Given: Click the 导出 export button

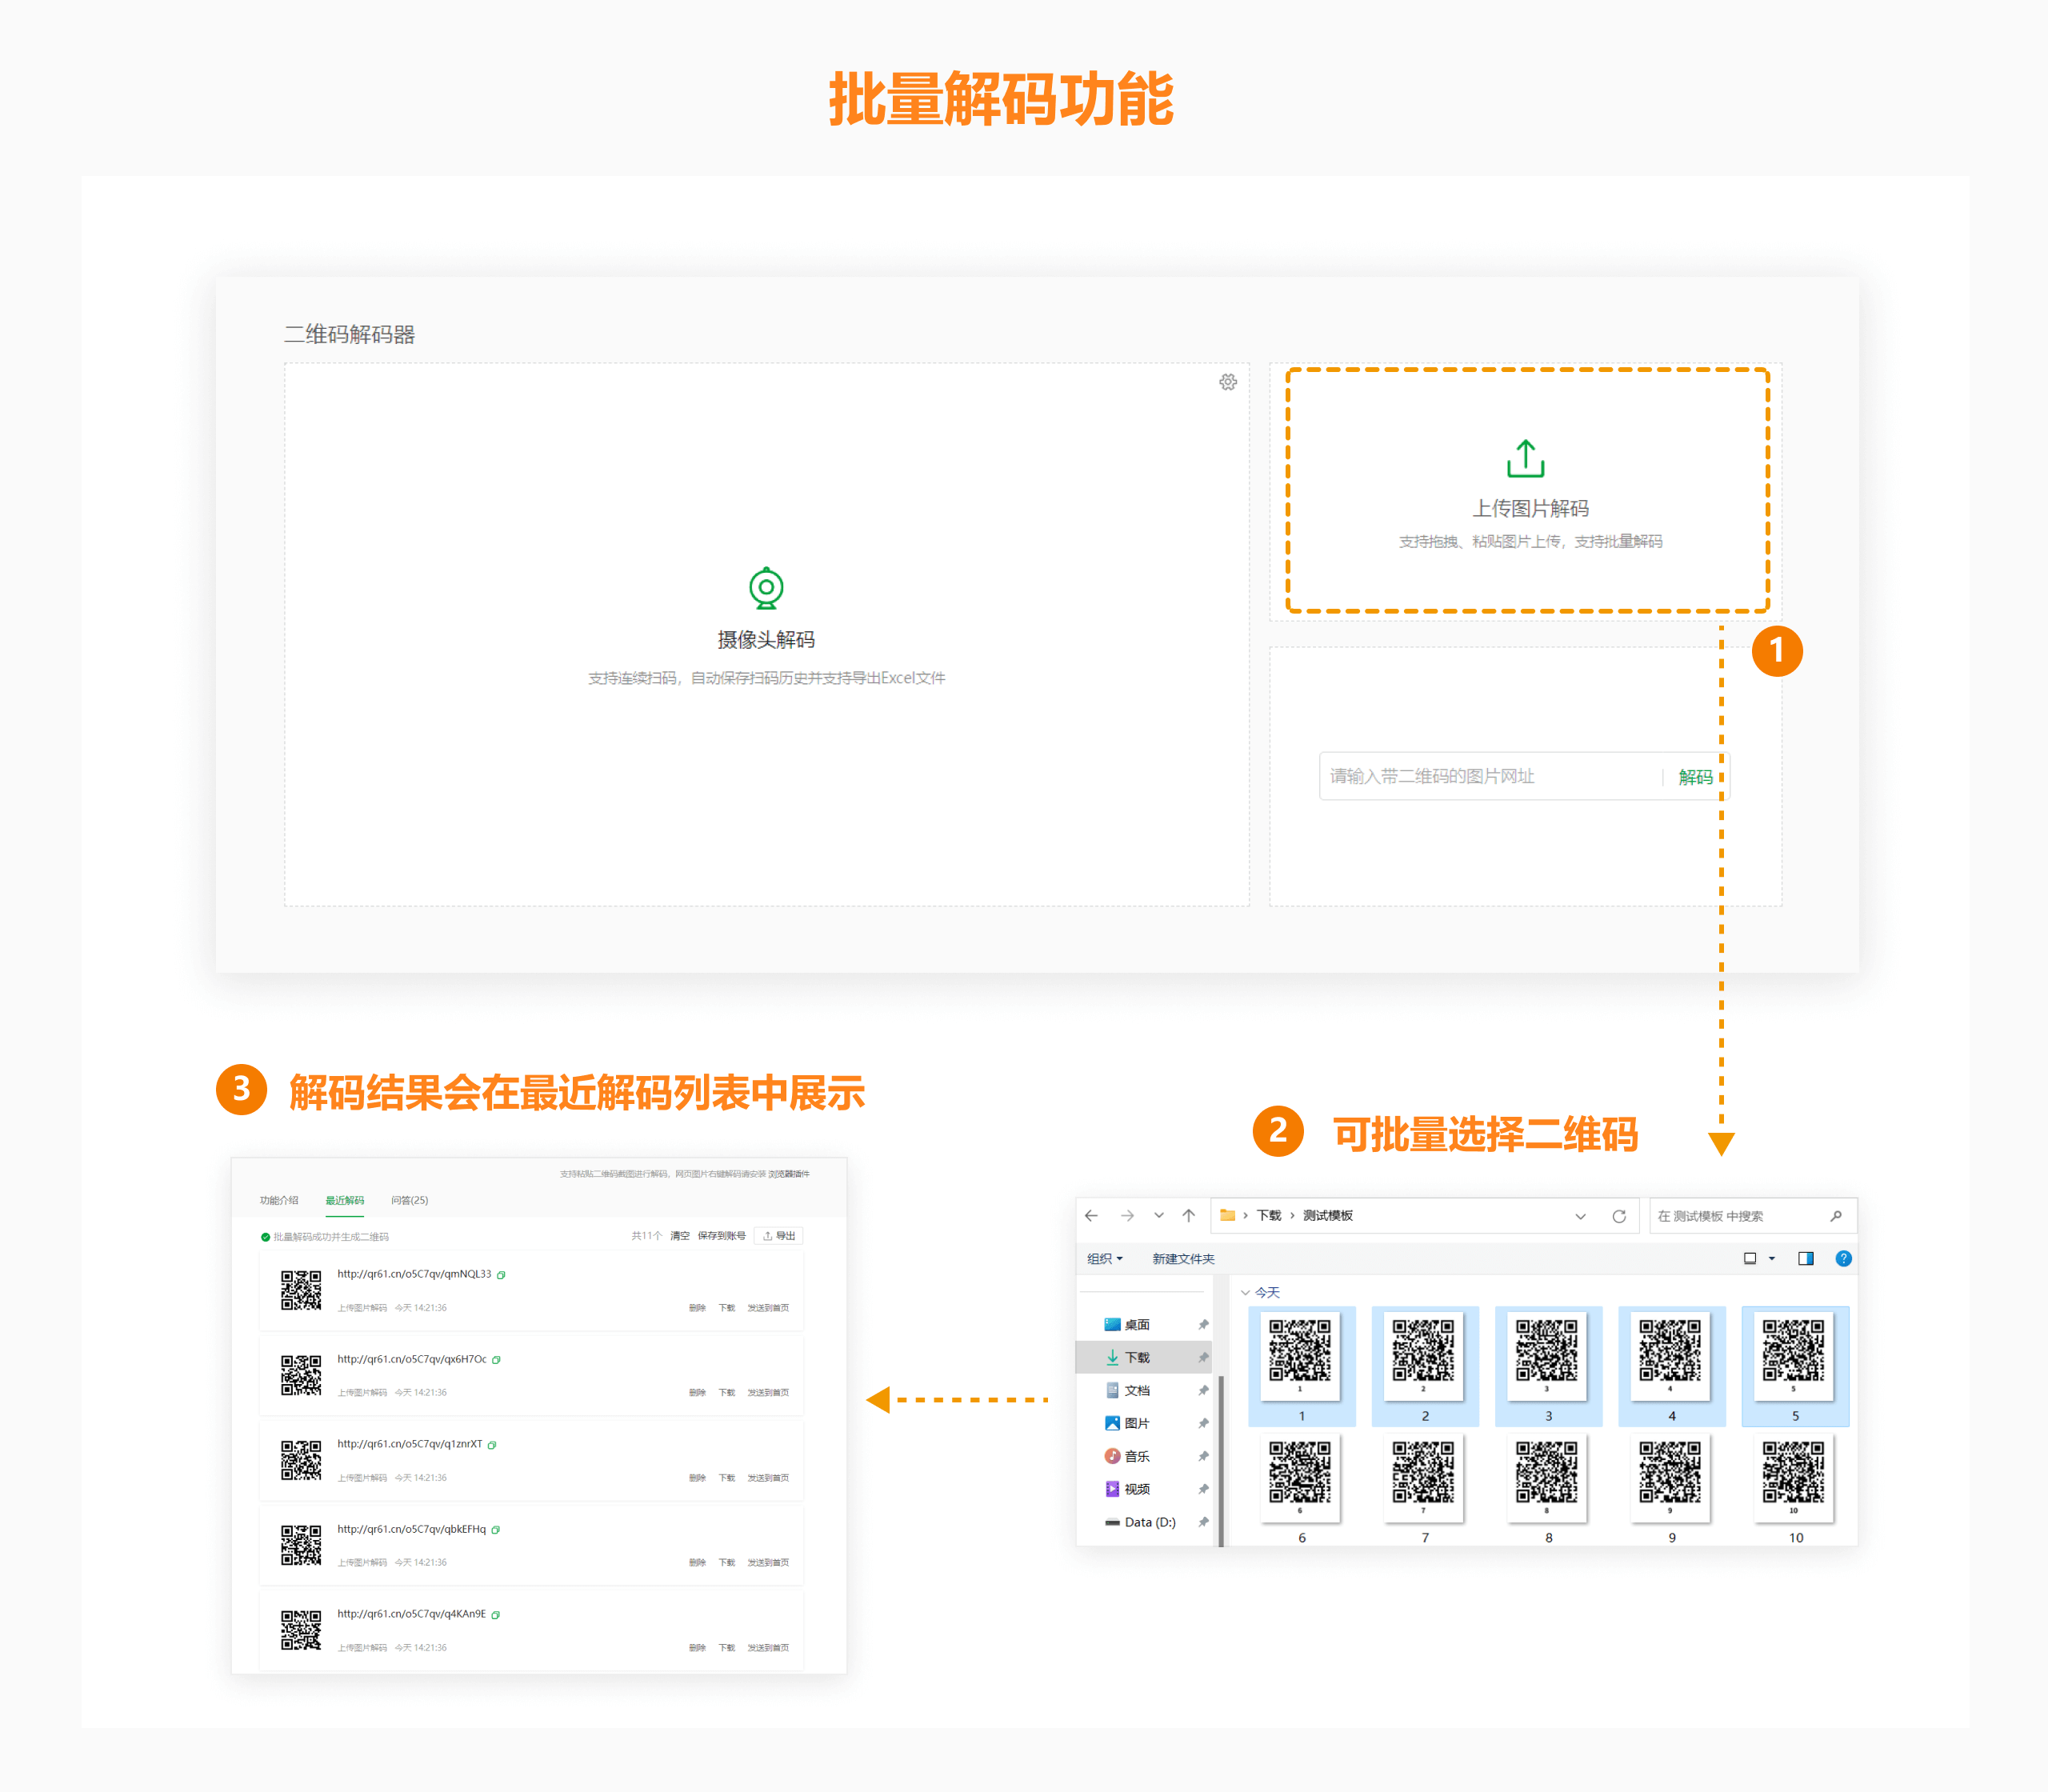Looking at the screenshot, I should click(778, 1236).
